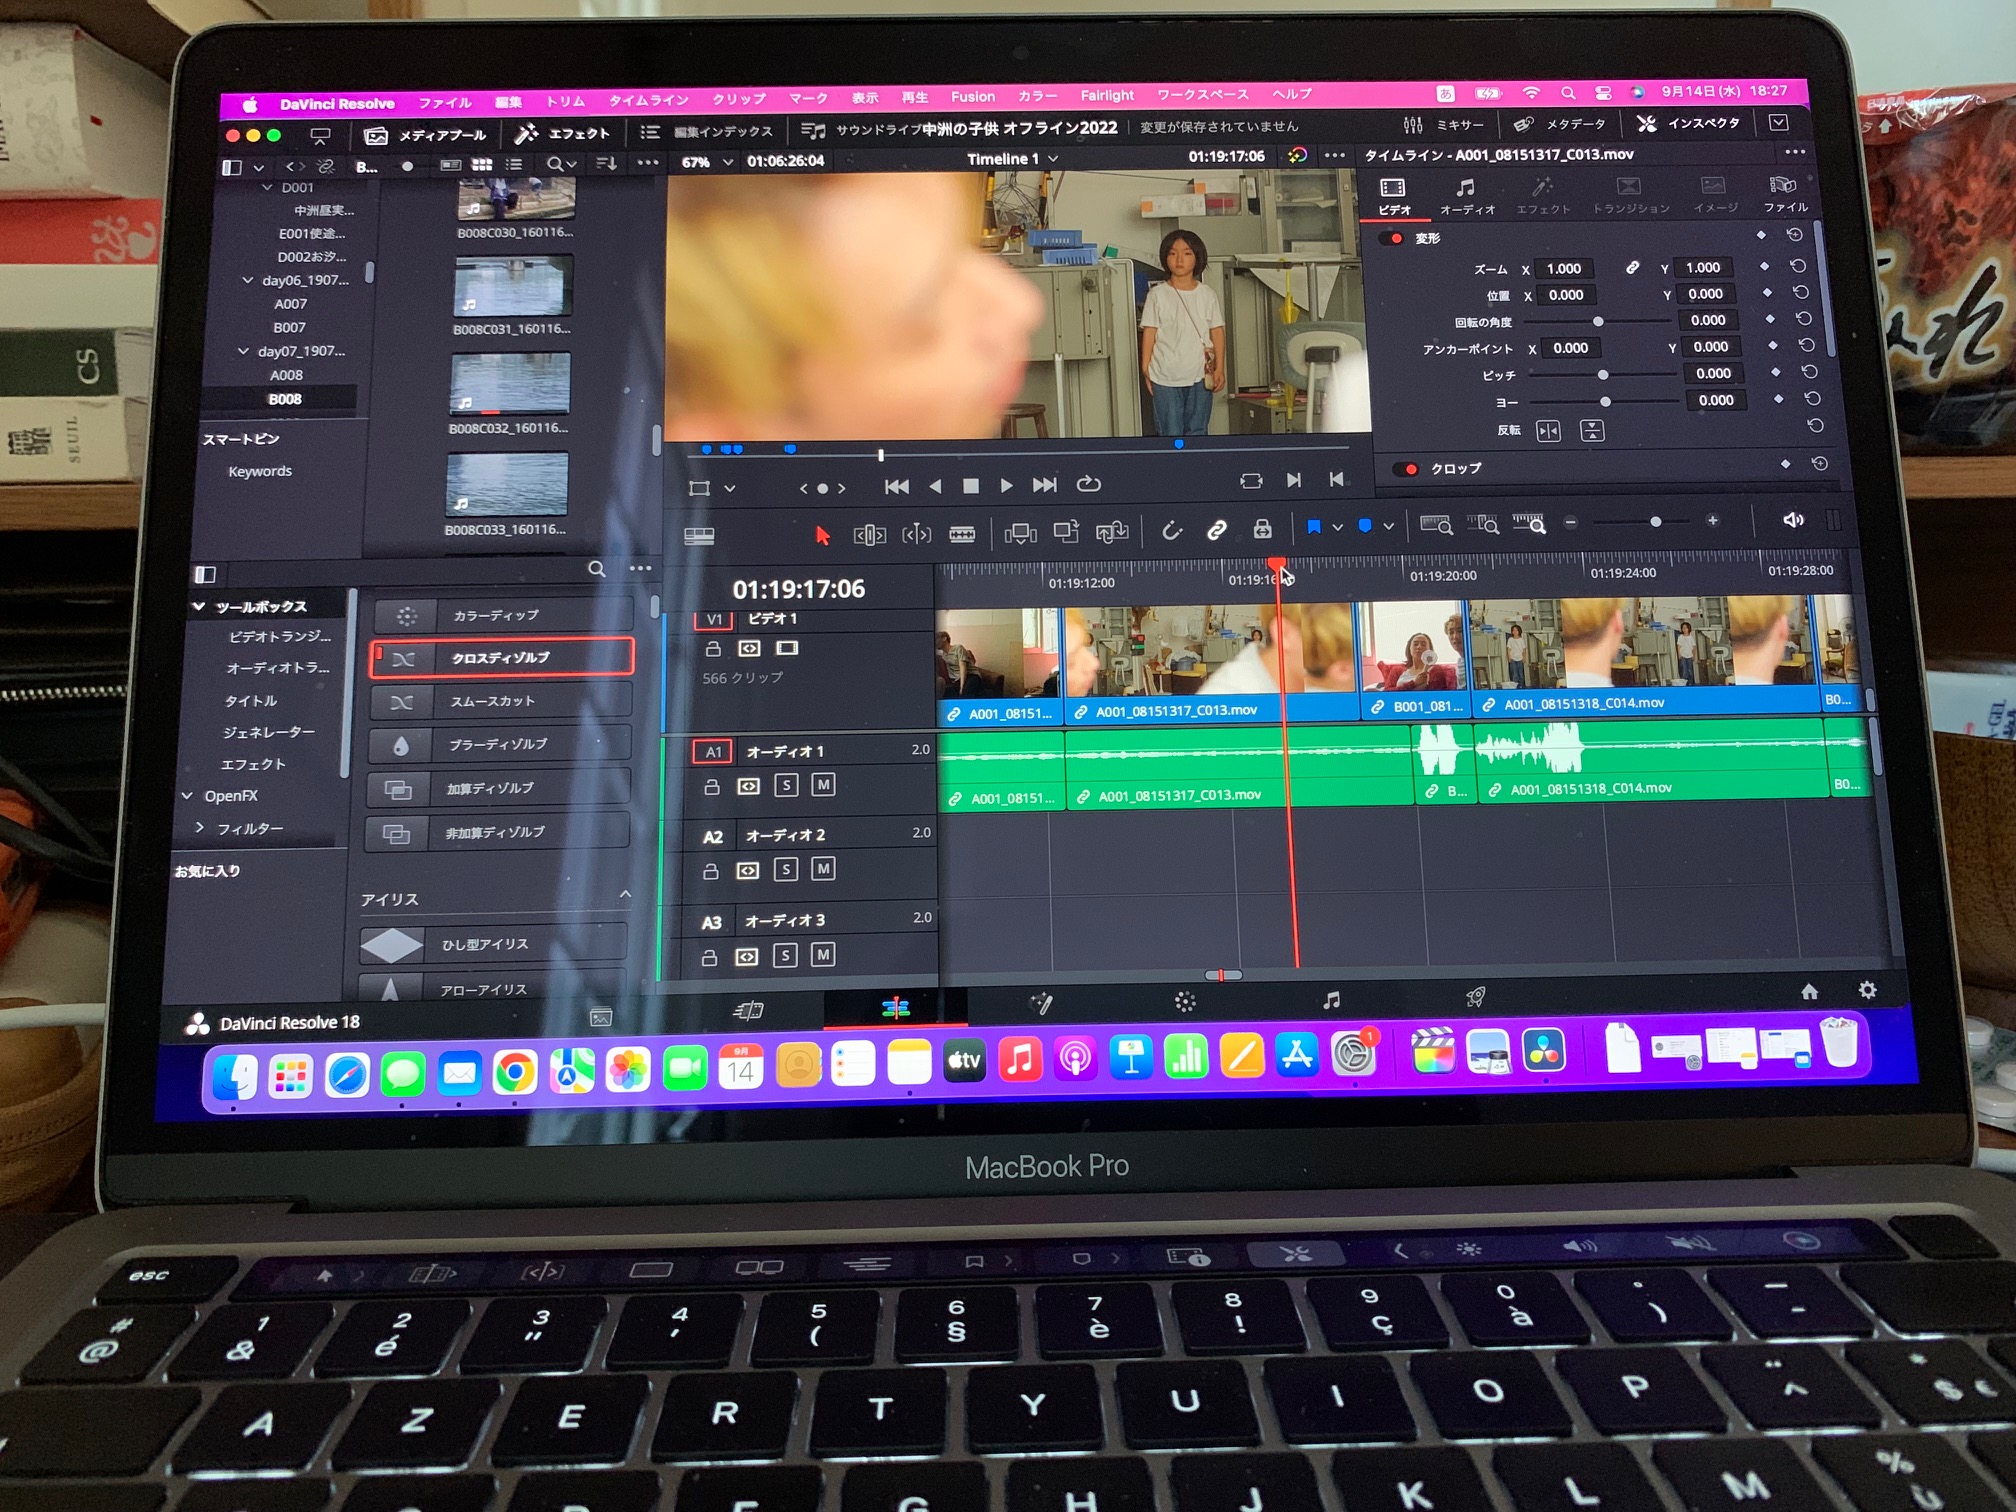The image size is (2016, 1512).
Task: Activate the trim edit mode tool
Action: [x=869, y=535]
